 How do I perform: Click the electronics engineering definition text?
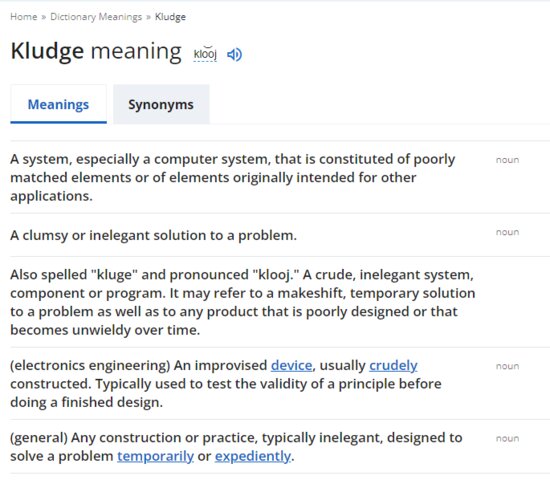pyautogui.click(x=226, y=384)
